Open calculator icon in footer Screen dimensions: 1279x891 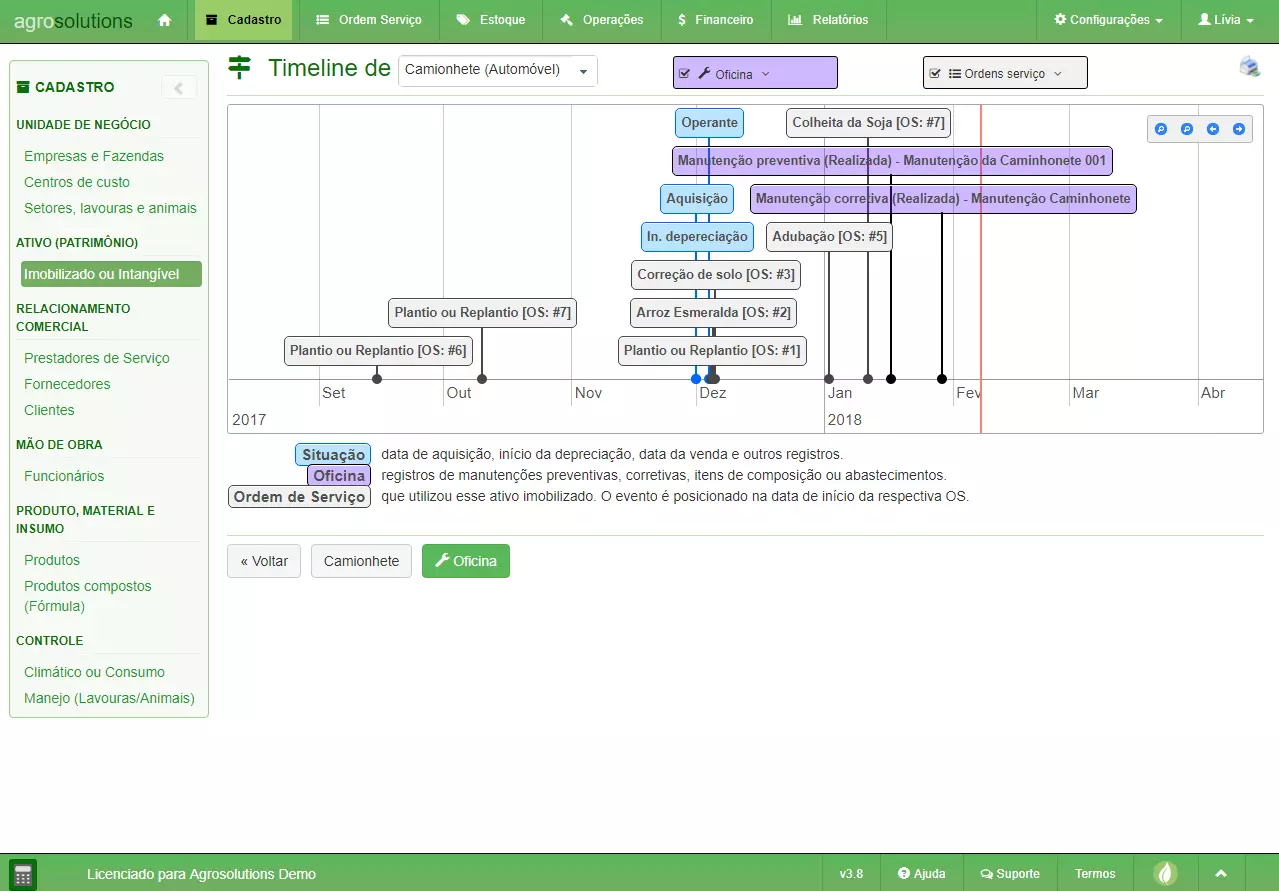[22, 873]
